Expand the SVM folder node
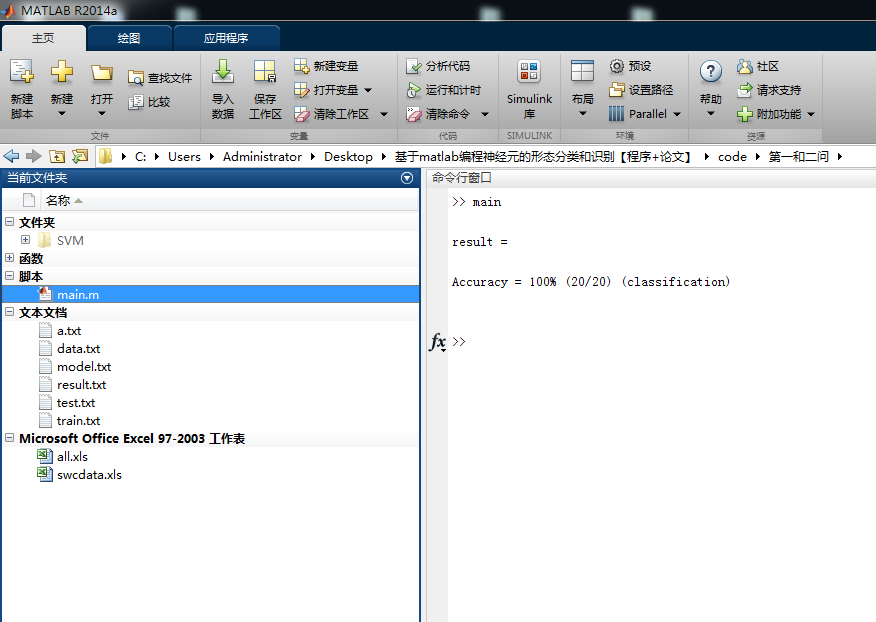The height and width of the screenshot is (622, 876). click(x=26, y=240)
